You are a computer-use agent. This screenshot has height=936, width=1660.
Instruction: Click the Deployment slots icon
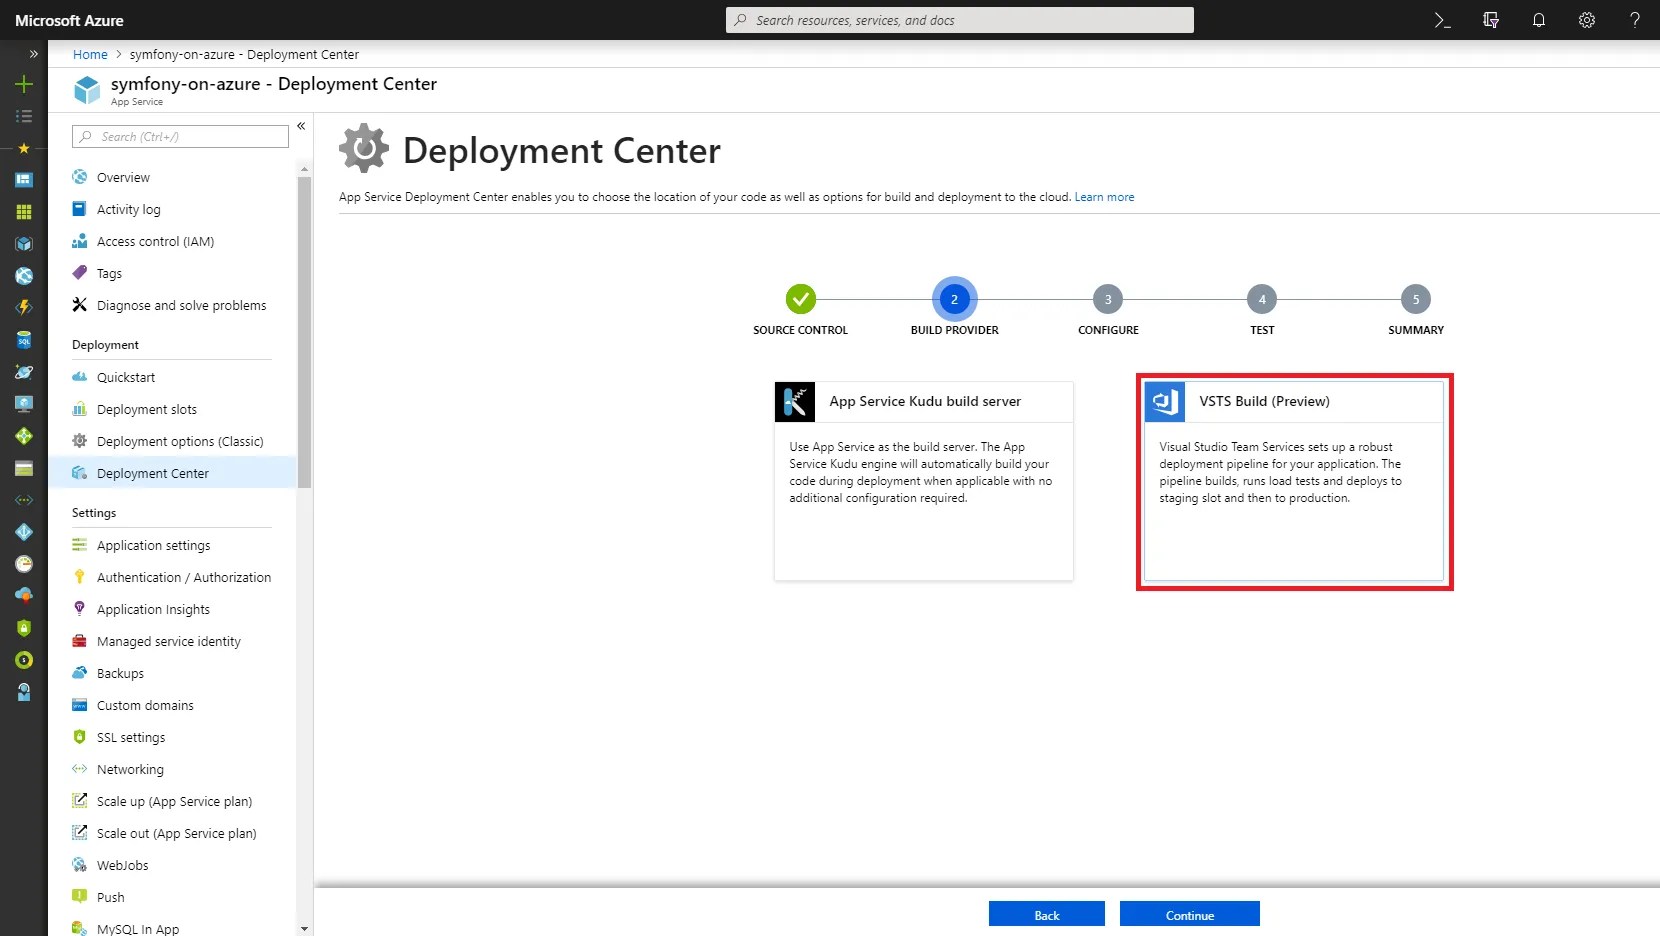tap(80, 409)
